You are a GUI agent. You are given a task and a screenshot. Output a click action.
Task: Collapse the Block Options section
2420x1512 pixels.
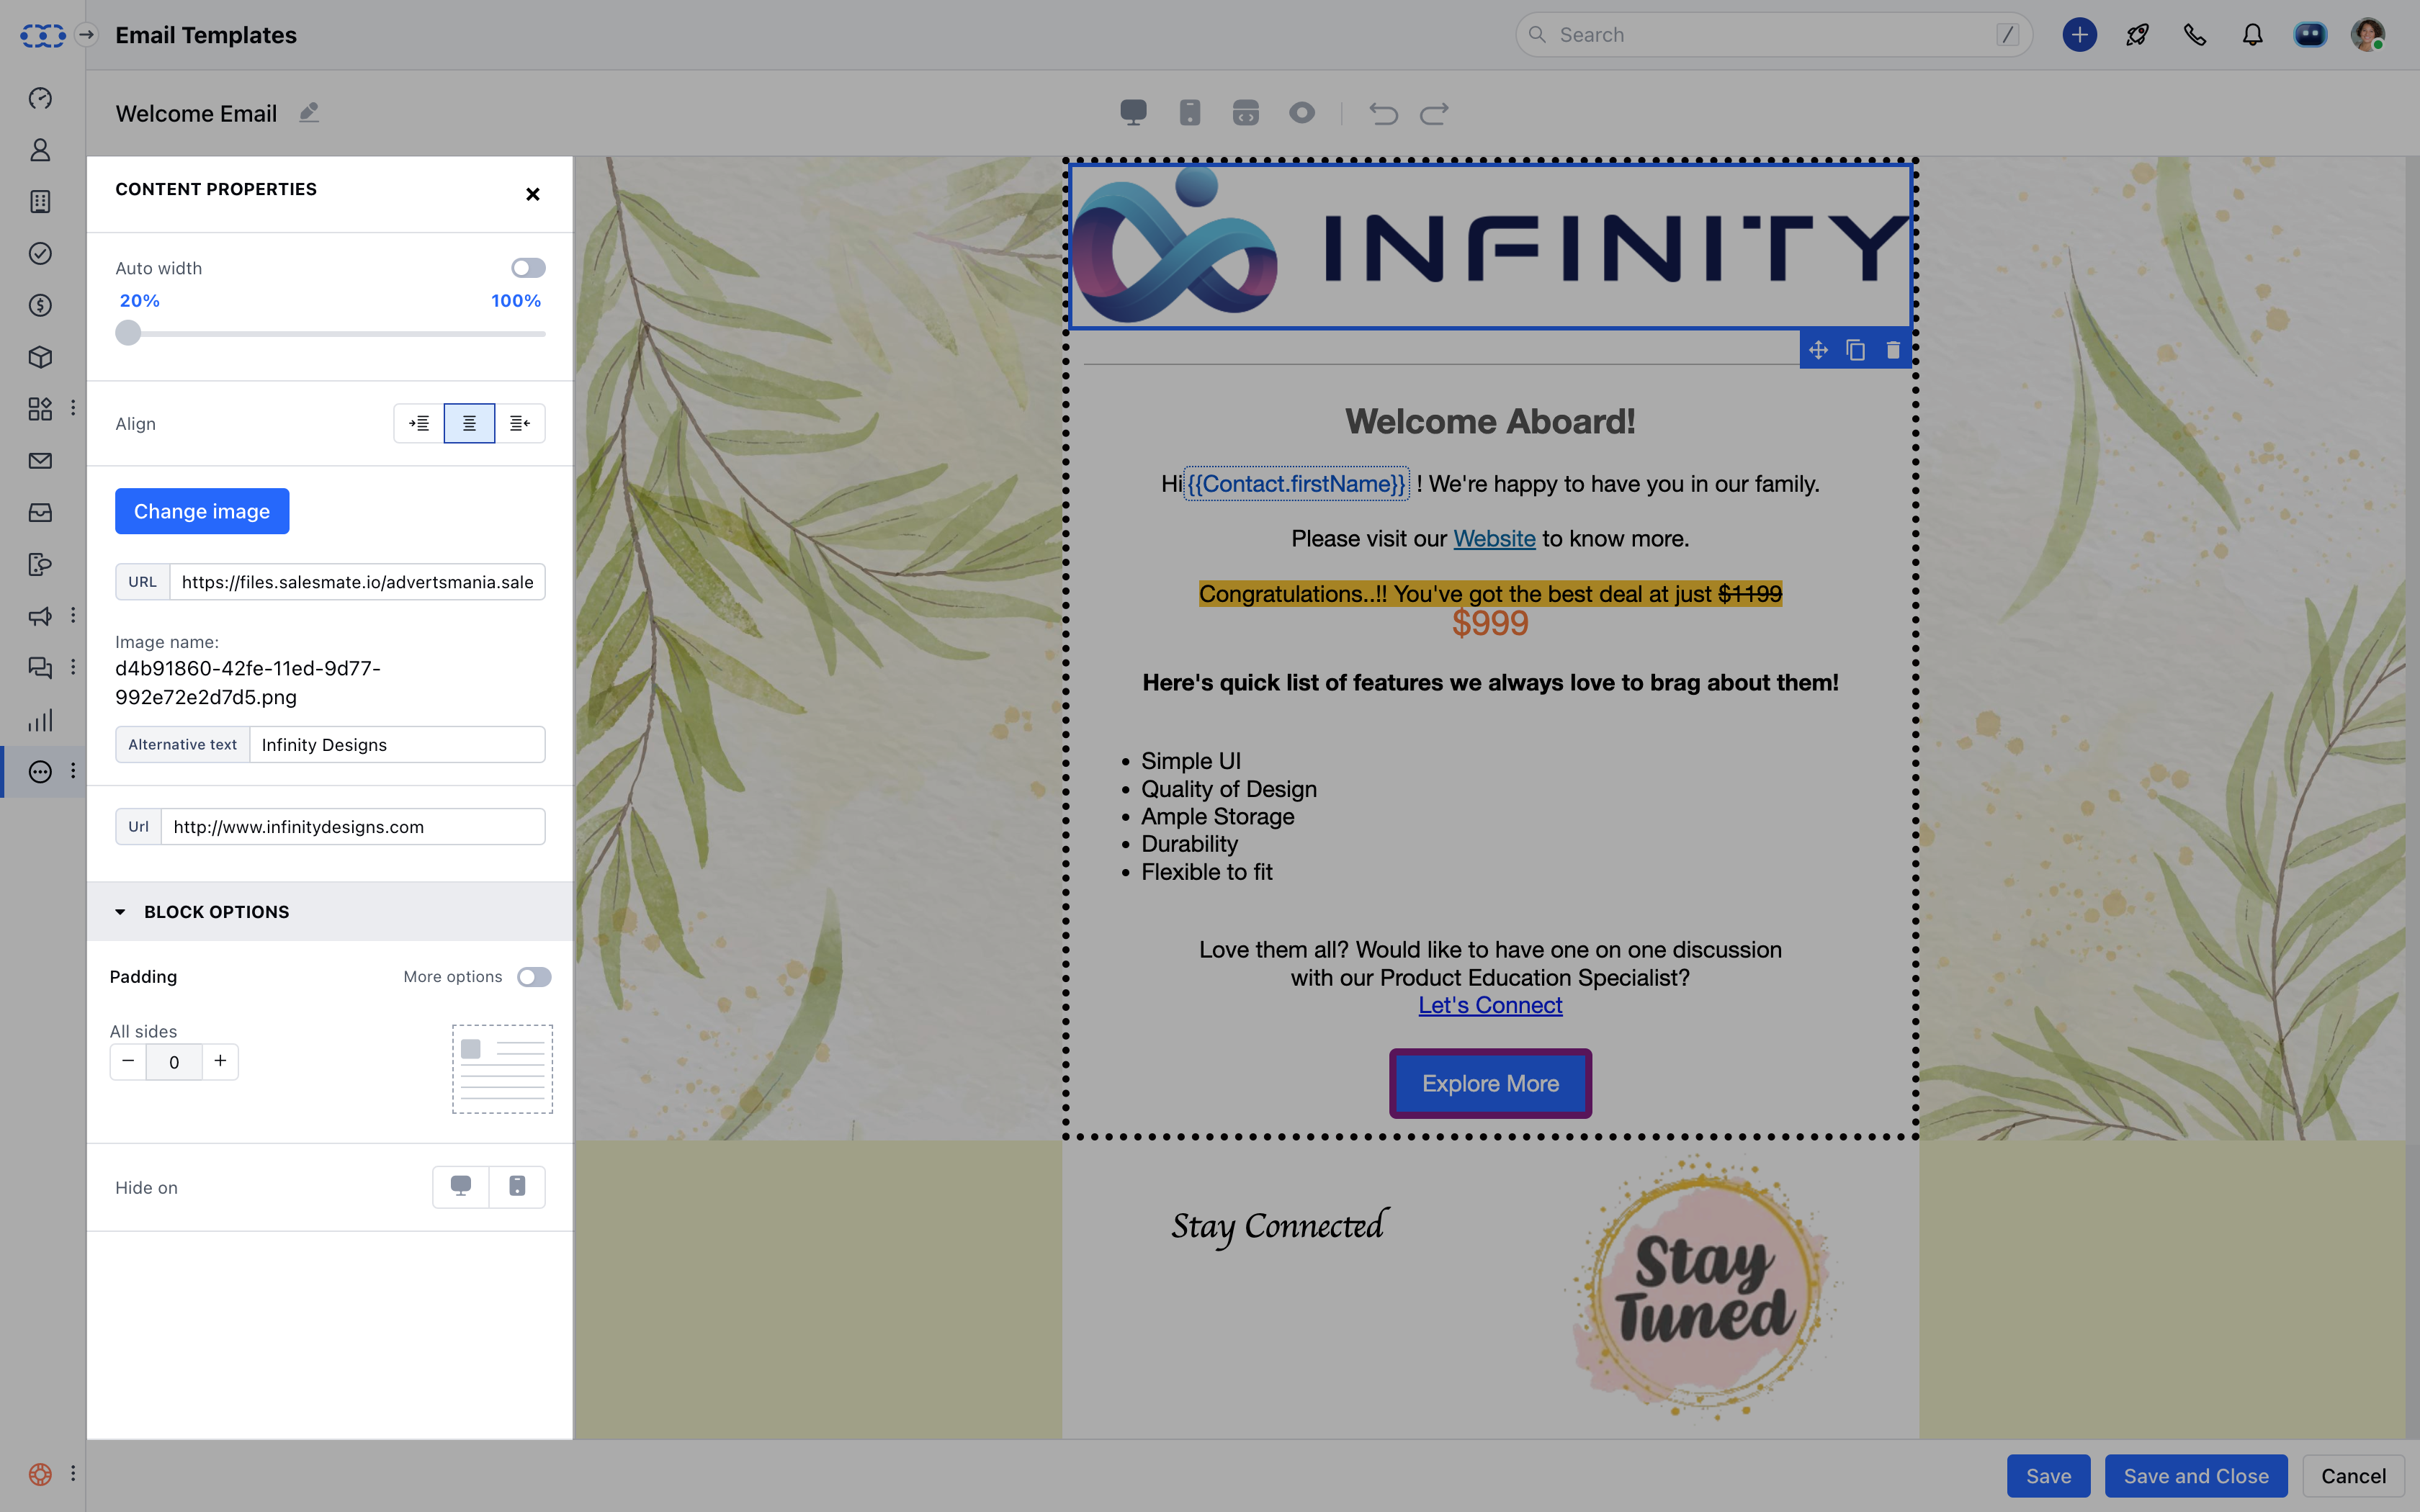[x=120, y=911]
